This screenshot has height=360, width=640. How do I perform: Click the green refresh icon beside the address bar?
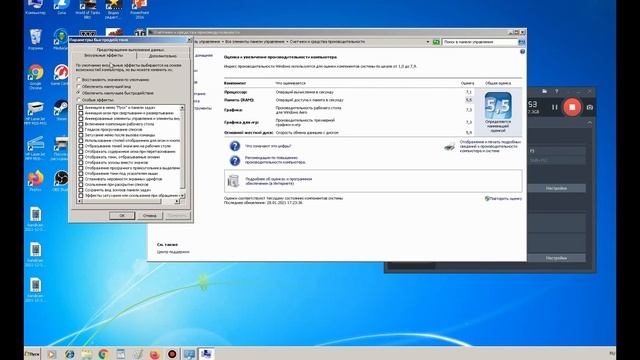coord(436,42)
